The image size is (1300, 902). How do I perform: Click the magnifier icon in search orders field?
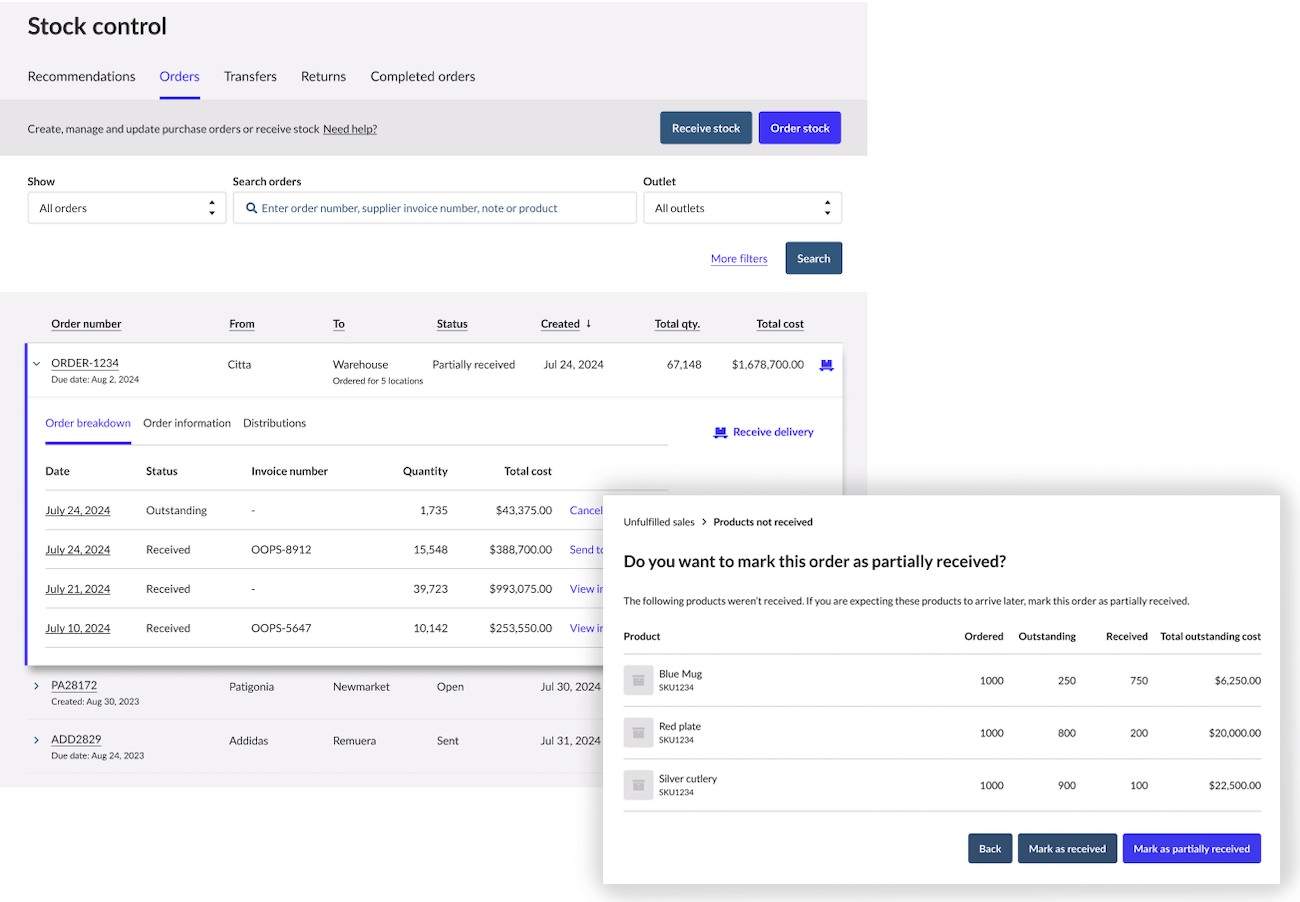[249, 208]
